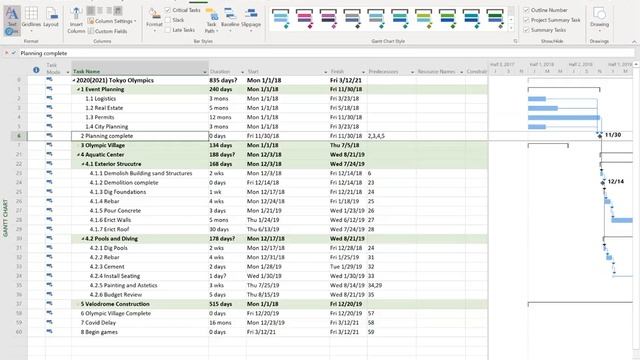Open the Slippage menu
Image resolution: width=640 pixels, height=360 pixels.
[x=251, y=19]
